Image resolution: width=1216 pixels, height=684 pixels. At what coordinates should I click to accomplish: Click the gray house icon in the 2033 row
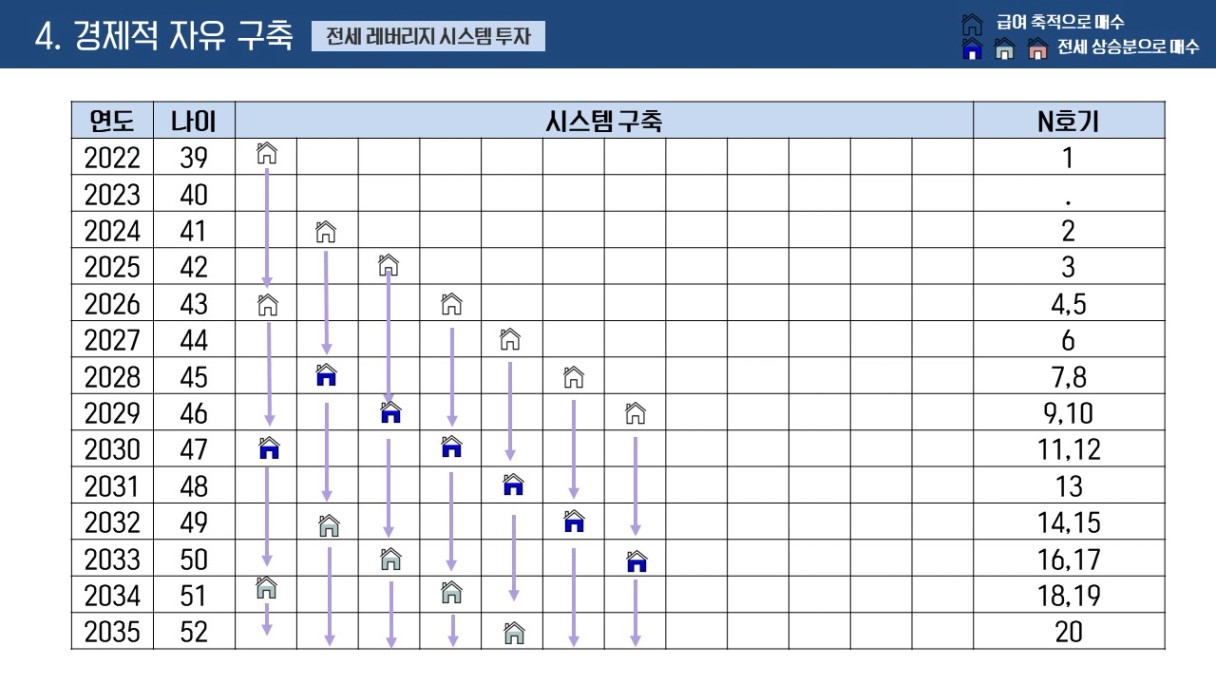pos(391,559)
